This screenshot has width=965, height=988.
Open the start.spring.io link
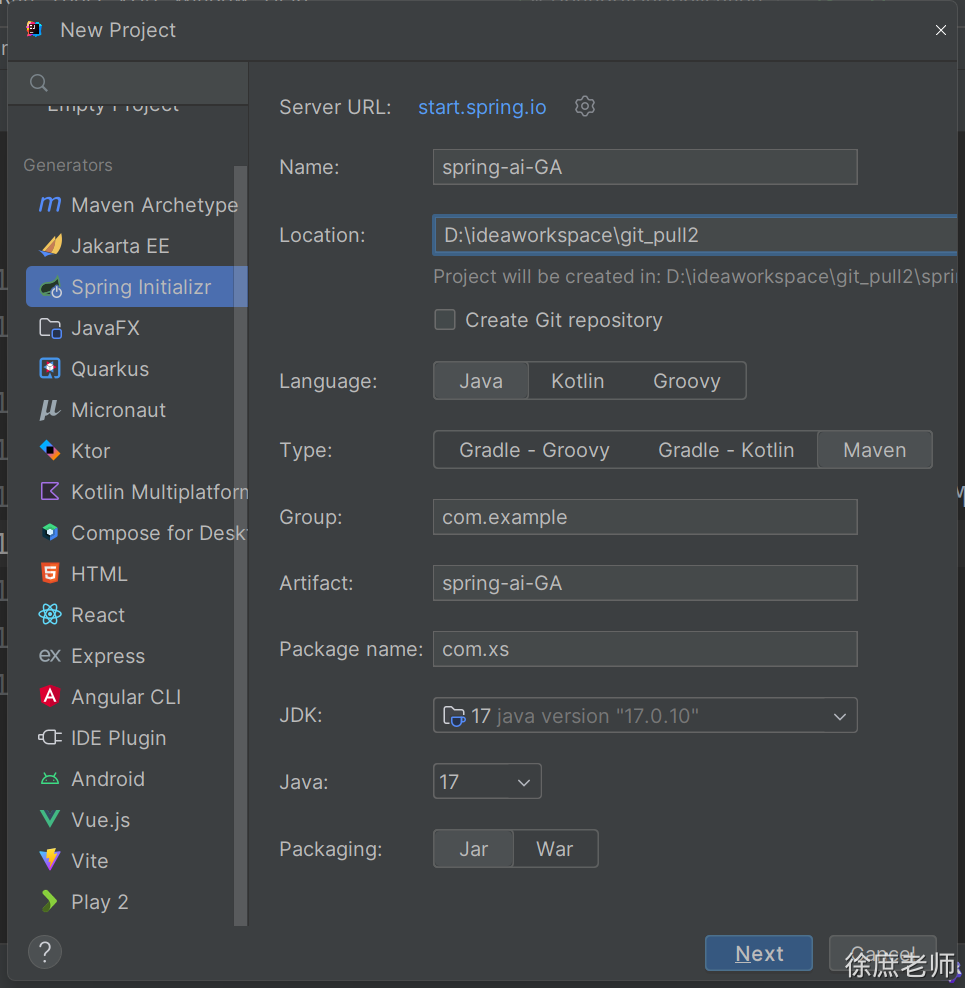482,107
